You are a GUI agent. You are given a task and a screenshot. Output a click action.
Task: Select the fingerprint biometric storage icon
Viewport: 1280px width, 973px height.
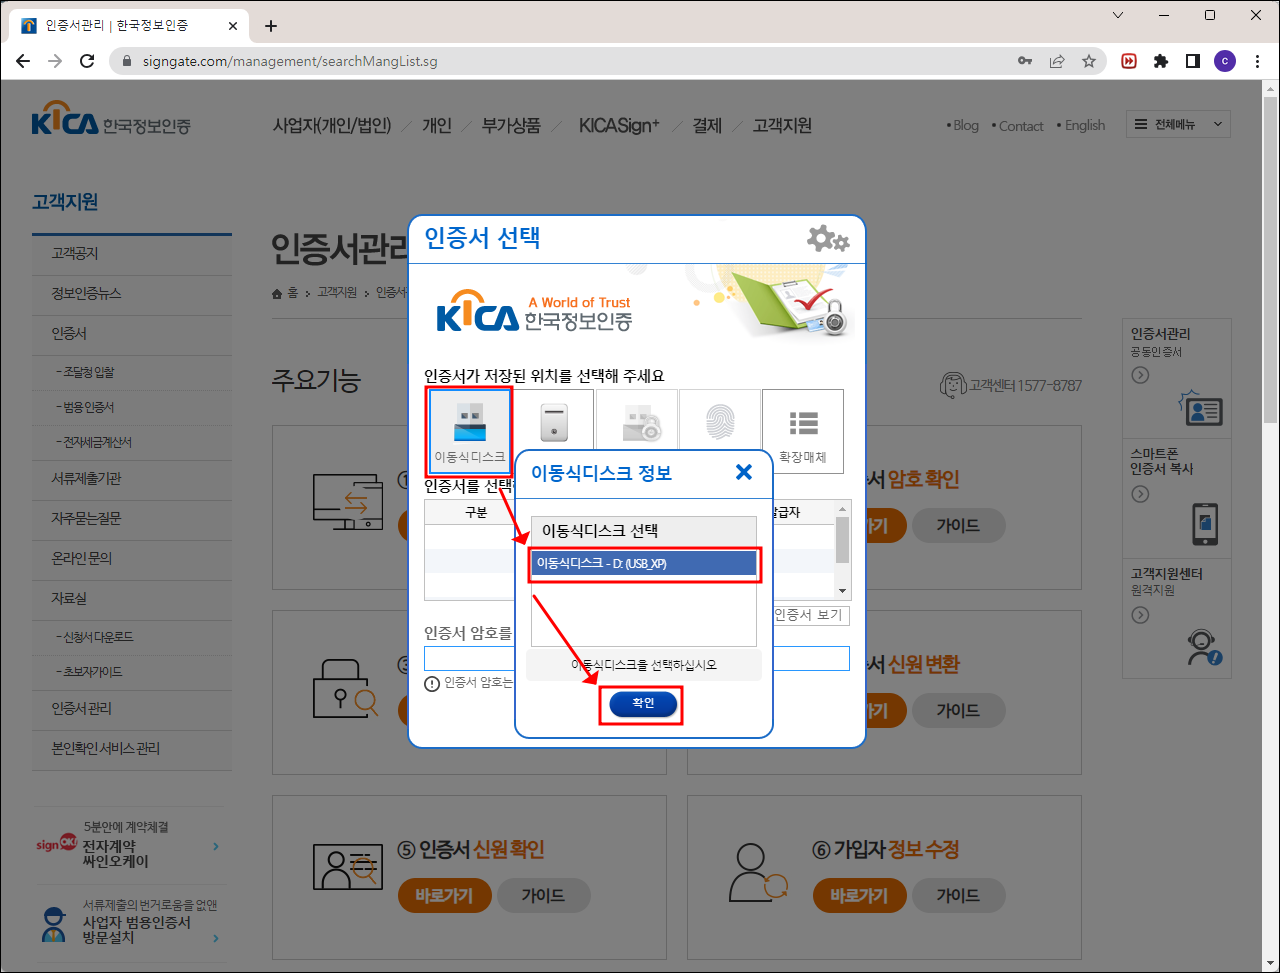tap(720, 420)
